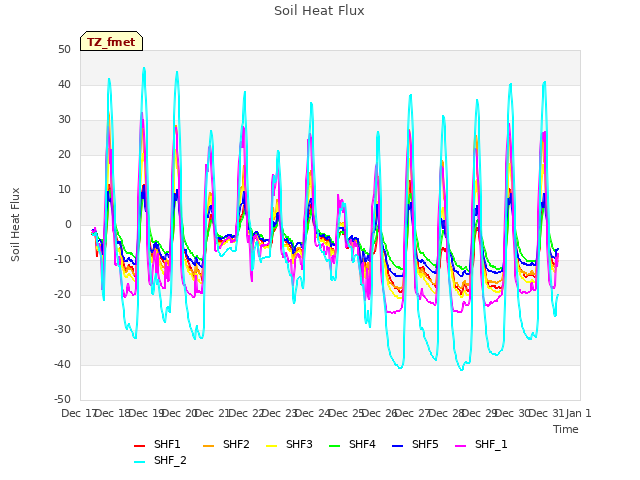Click the Dec 24 x-axis tick label
The image size is (640, 480).
point(313,413)
